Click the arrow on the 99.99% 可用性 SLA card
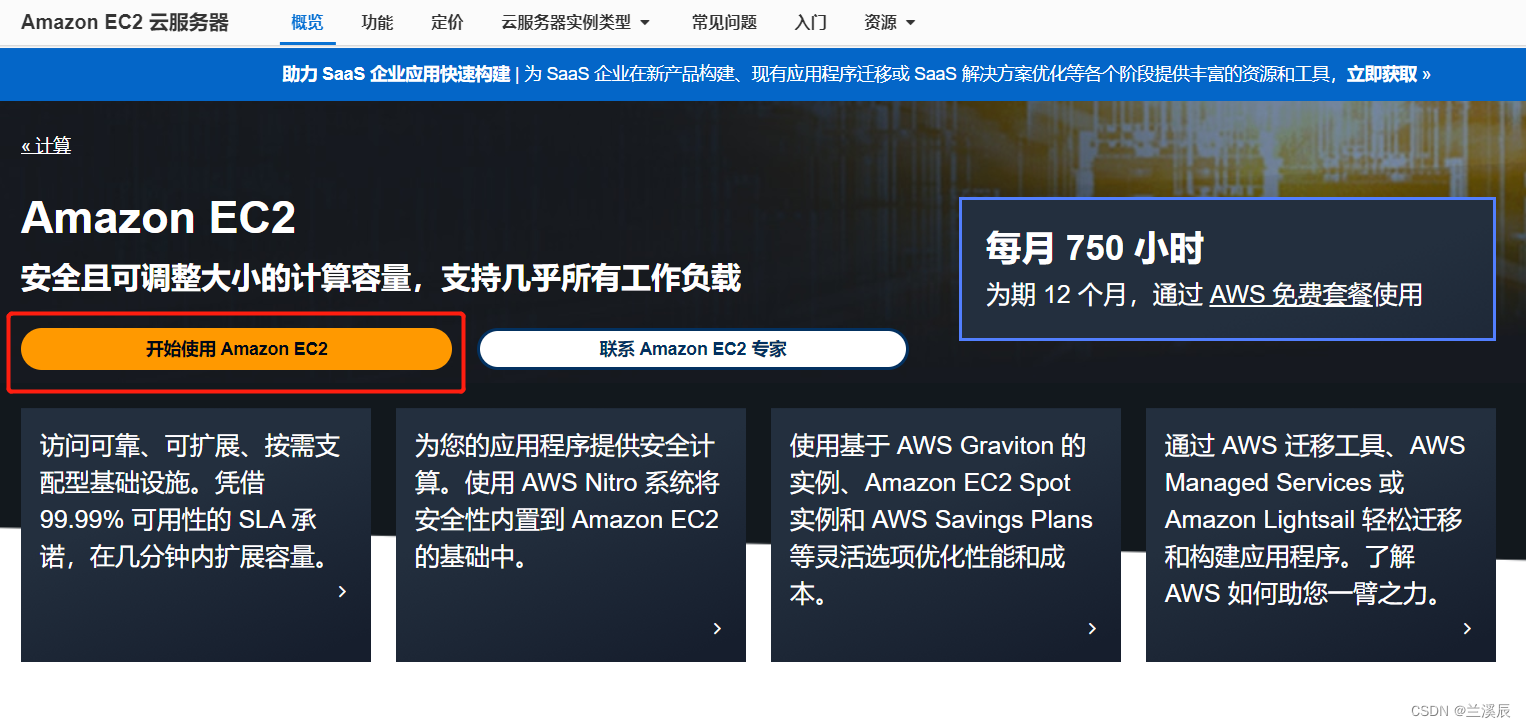This screenshot has height=728, width=1526. point(342,591)
